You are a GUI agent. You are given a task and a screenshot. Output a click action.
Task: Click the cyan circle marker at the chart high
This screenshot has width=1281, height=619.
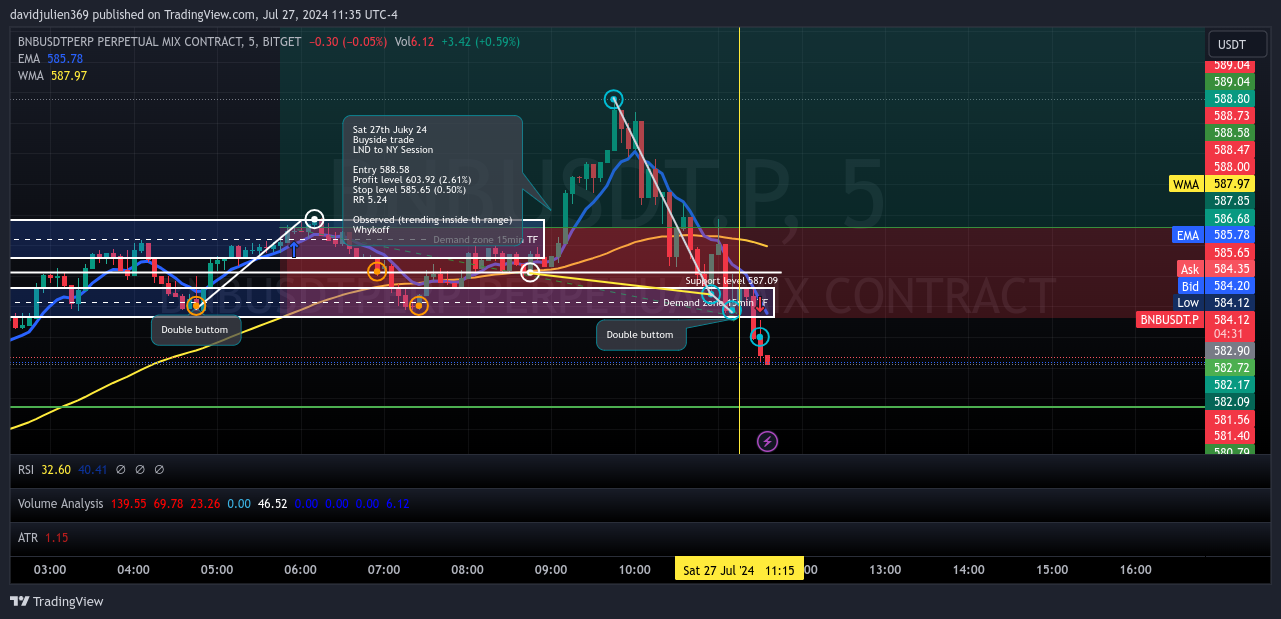pyautogui.click(x=614, y=99)
